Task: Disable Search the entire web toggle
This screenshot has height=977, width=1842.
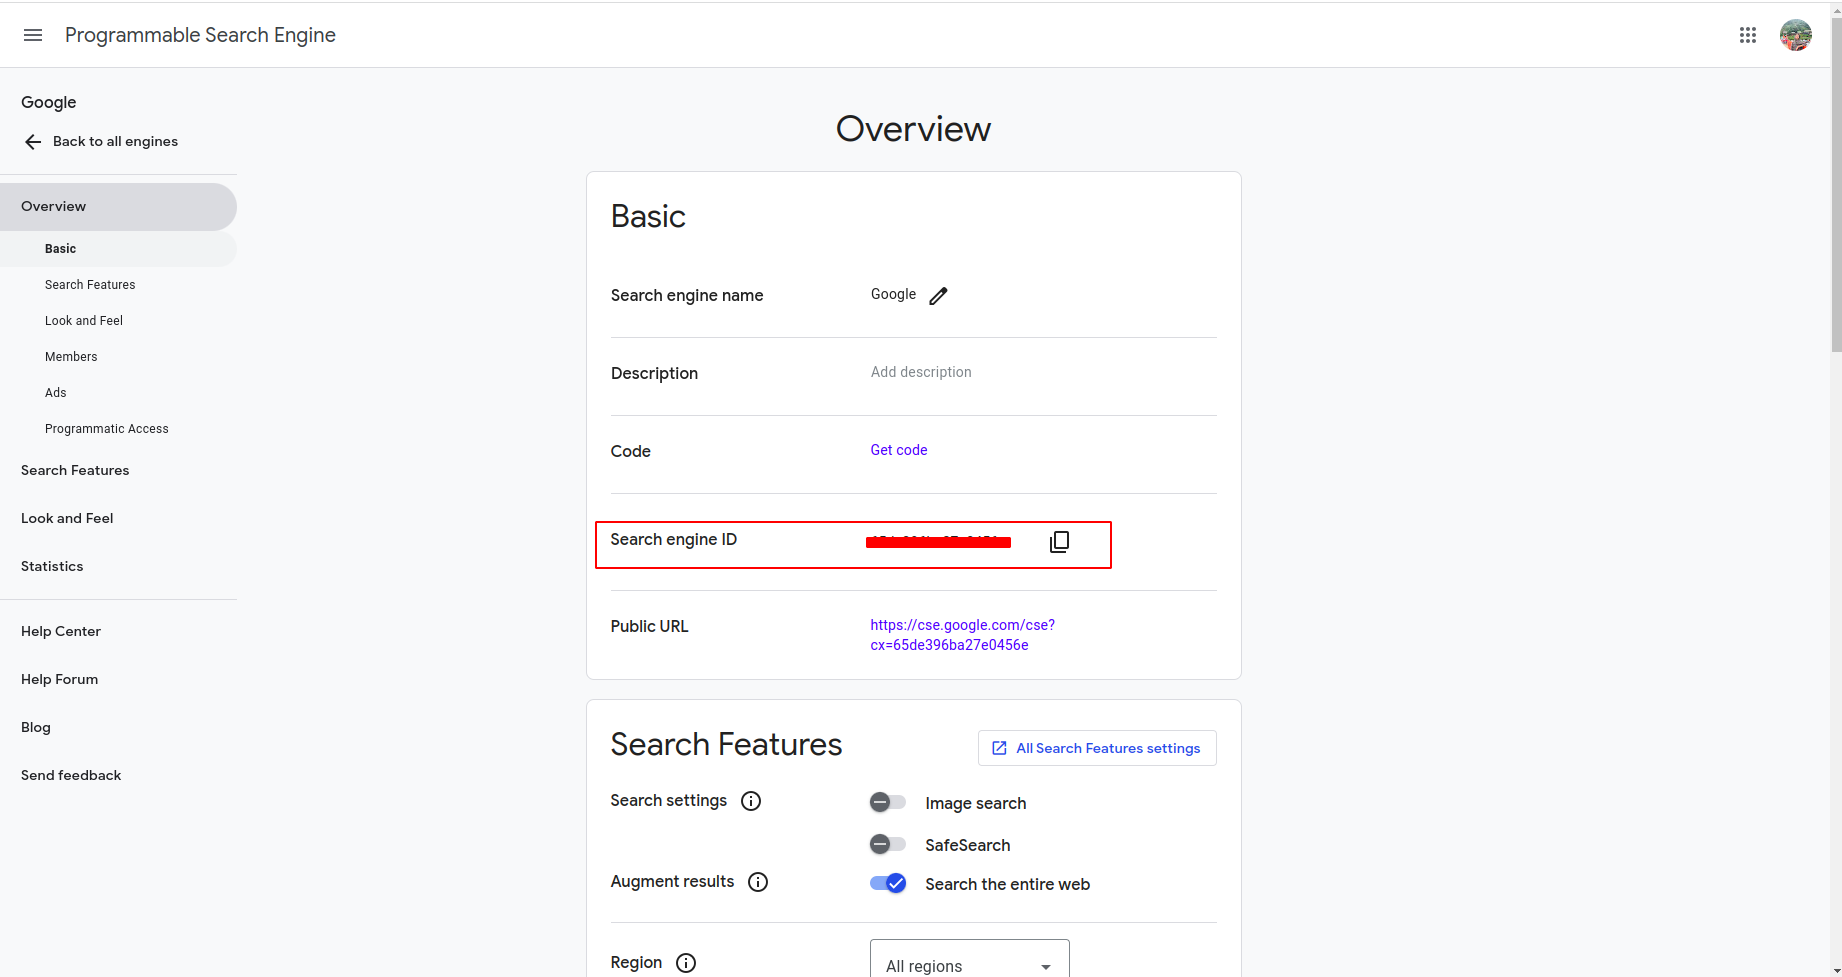Action: (x=887, y=883)
